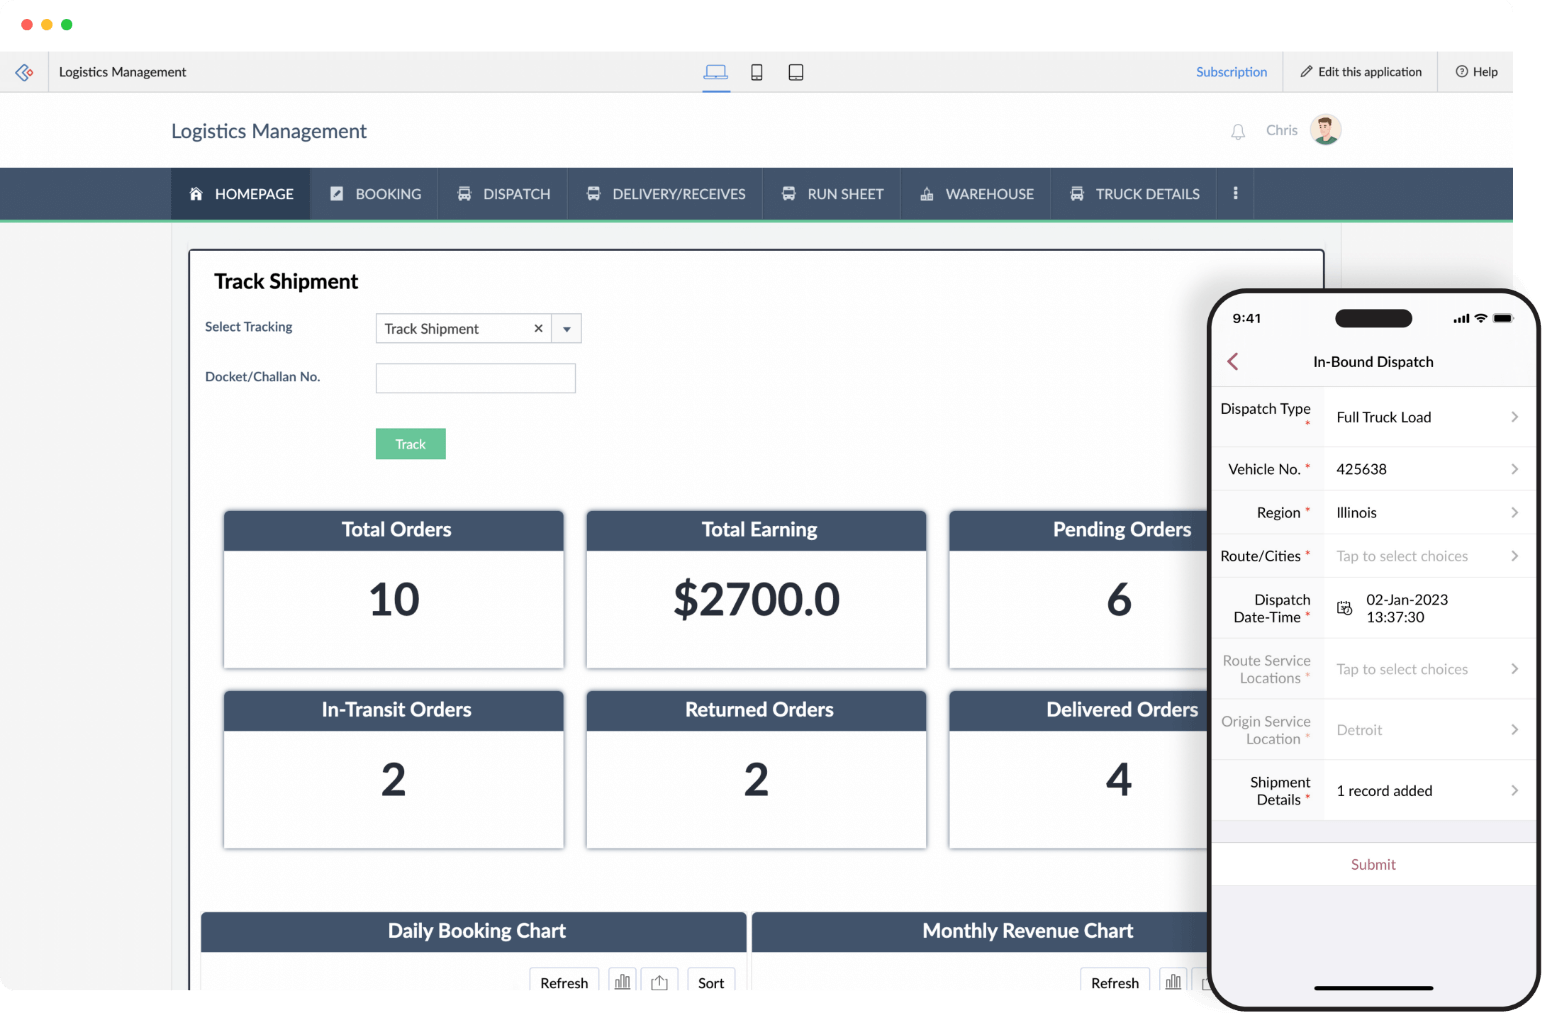Viewport: 1552px width, 1024px height.
Task: Tap Submit on the mobile dispatch form
Action: [1373, 864]
